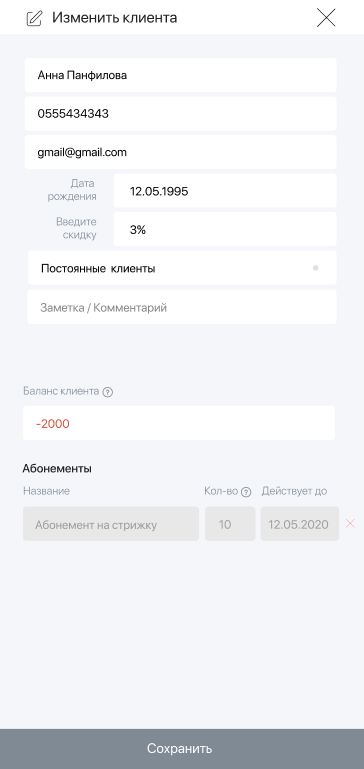Viewport: 364px width, 769px height.
Task: Click the client balance field -2000
Action: [x=179, y=423]
